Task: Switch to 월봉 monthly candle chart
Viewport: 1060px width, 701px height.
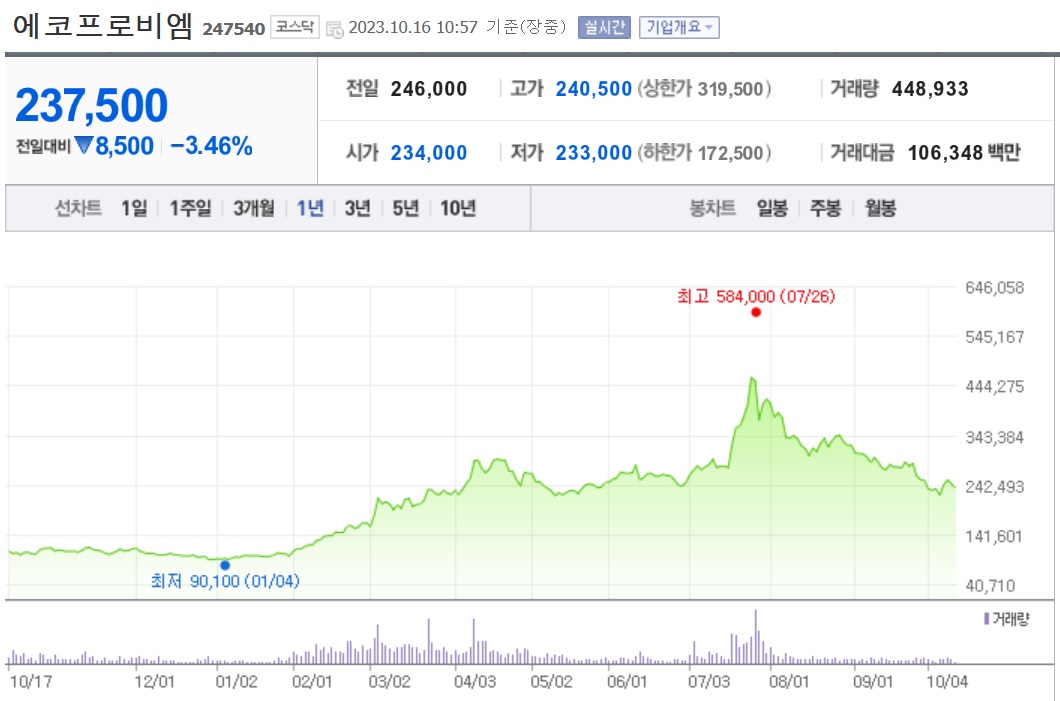Action: tap(880, 208)
